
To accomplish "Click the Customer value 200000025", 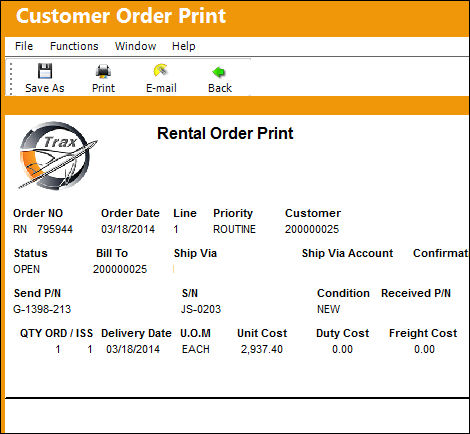I will pos(312,229).
